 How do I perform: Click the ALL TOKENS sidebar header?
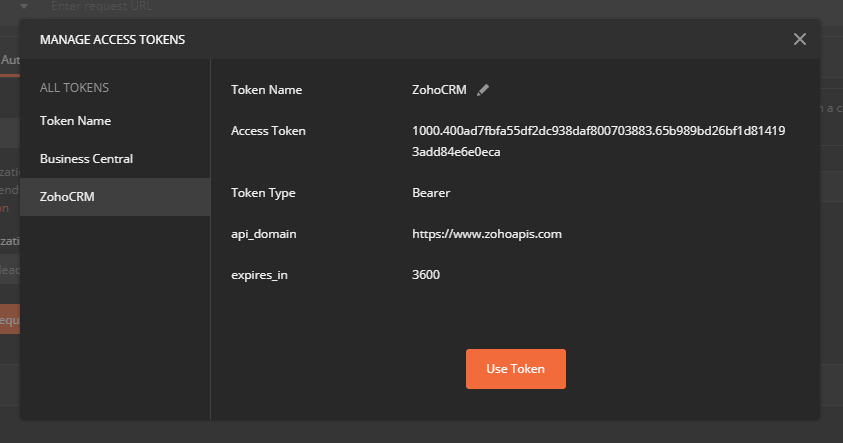(x=74, y=88)
